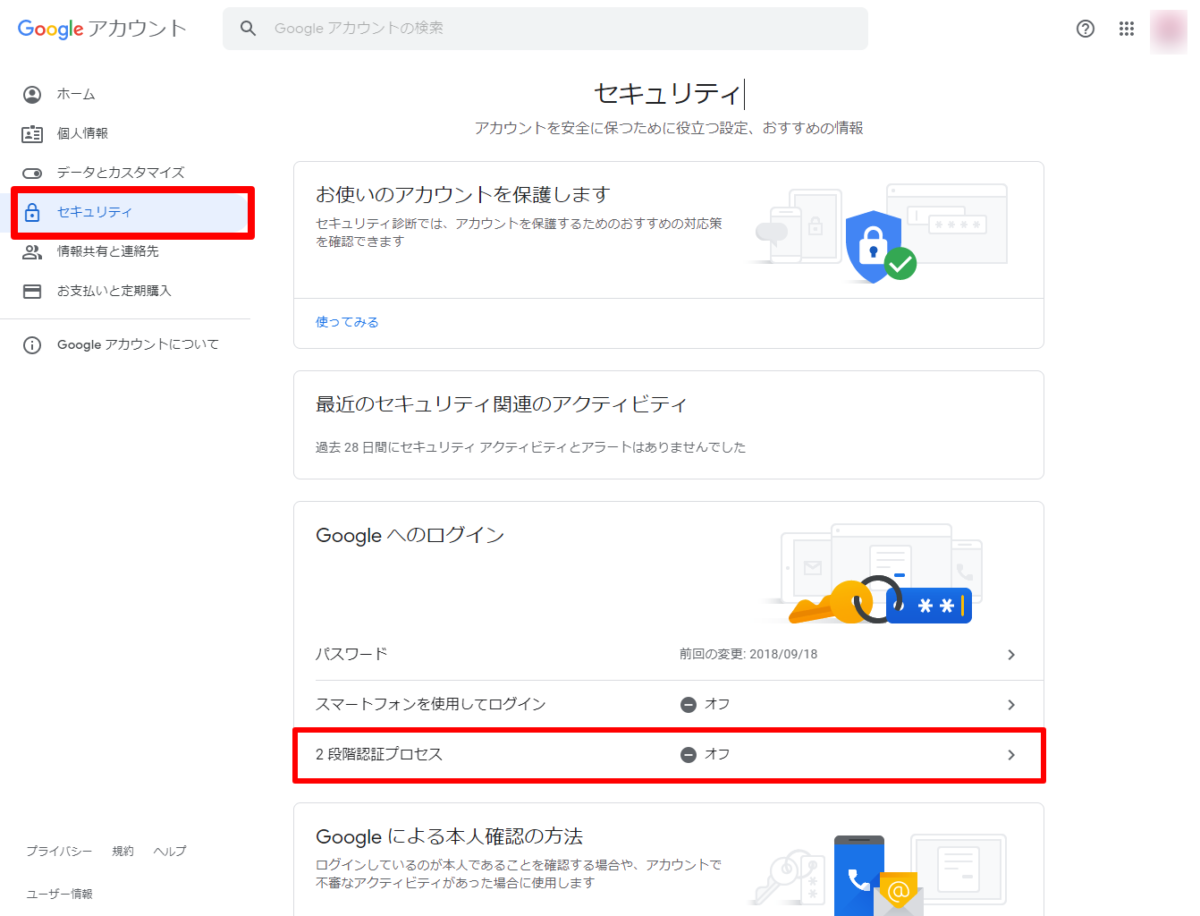Click the Google へのログイン heading
Image resolution: width=1200 pixels, height=916 pixels.
410,535
